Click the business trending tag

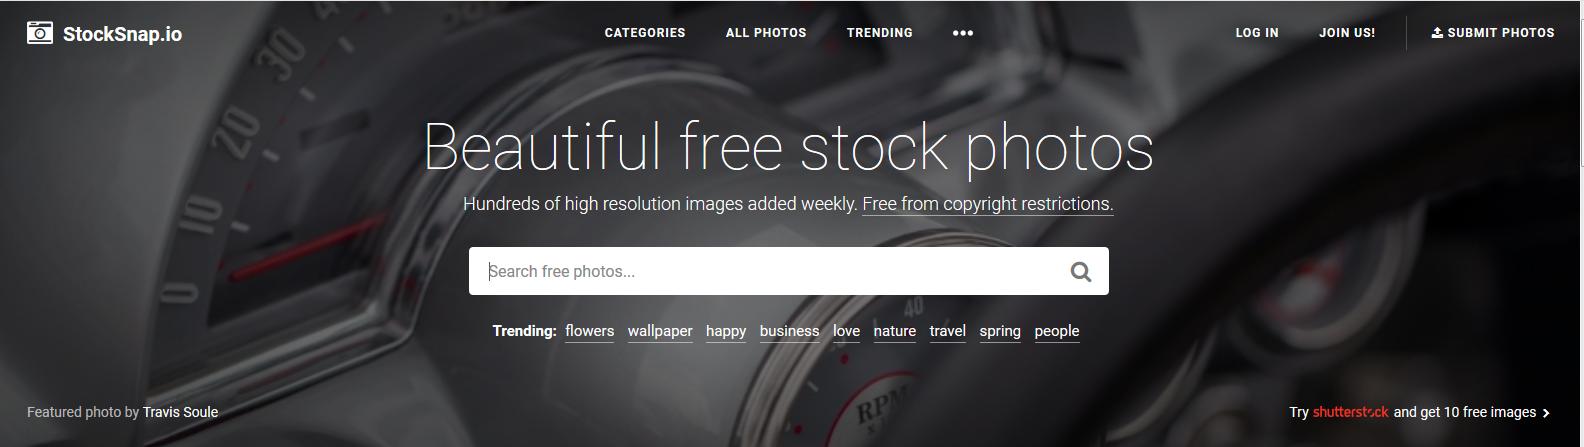coord(789,331)
